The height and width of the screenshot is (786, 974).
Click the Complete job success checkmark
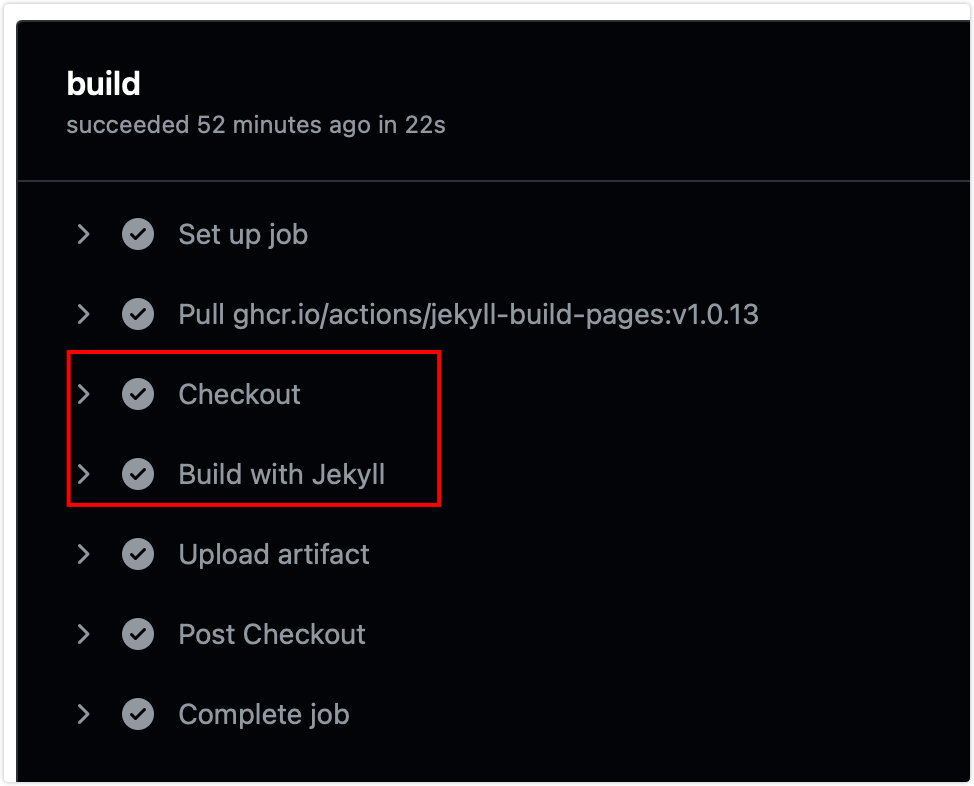[x=138, y=715]
